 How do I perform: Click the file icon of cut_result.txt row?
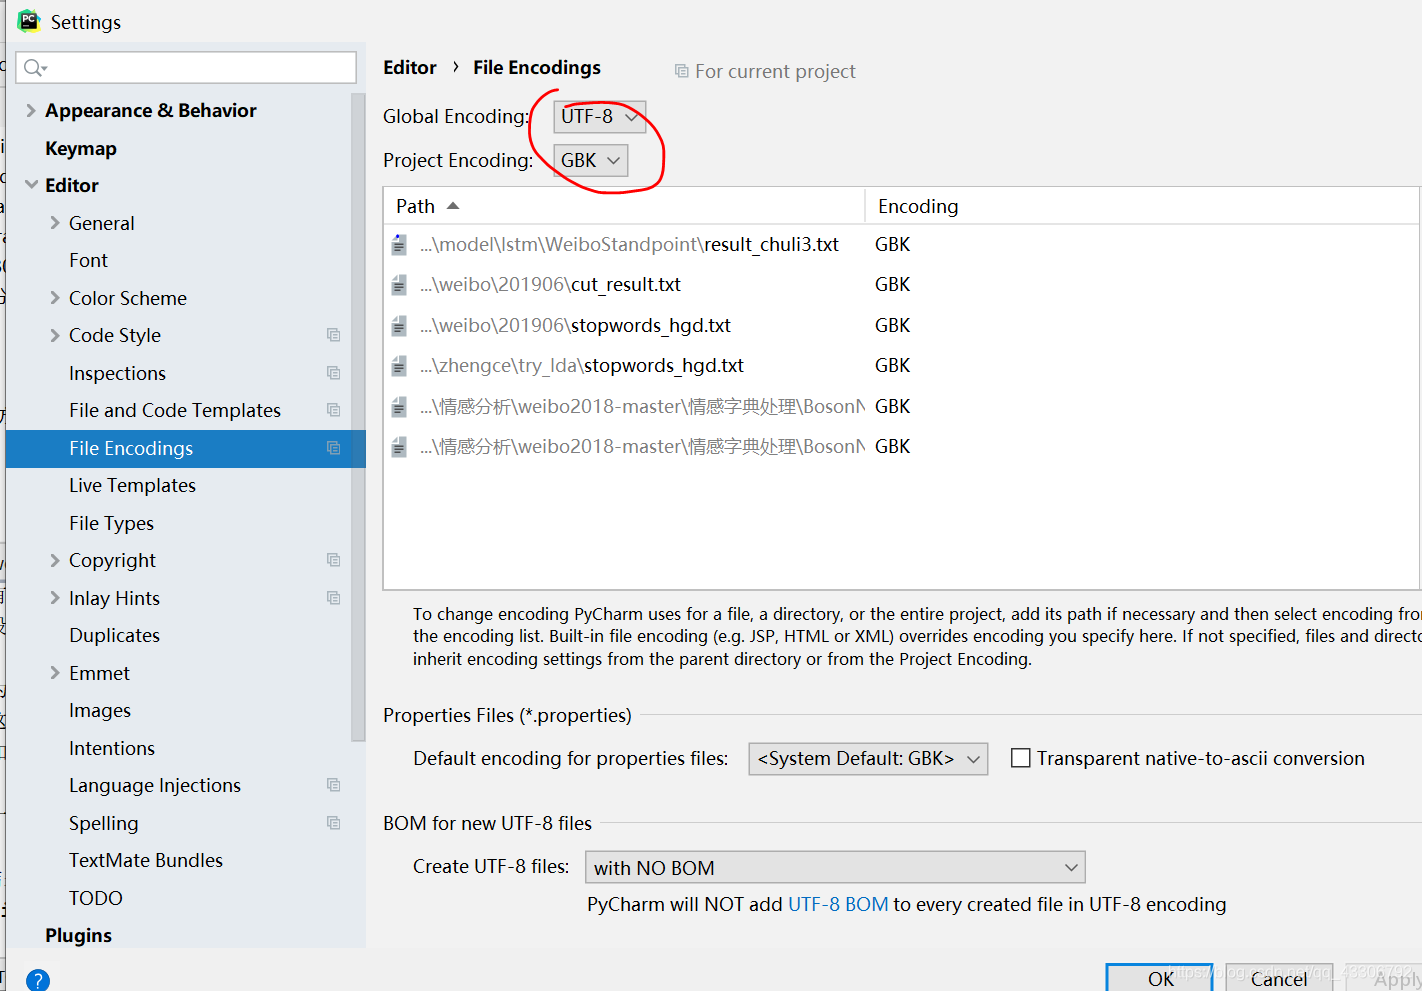click(399, 285)
